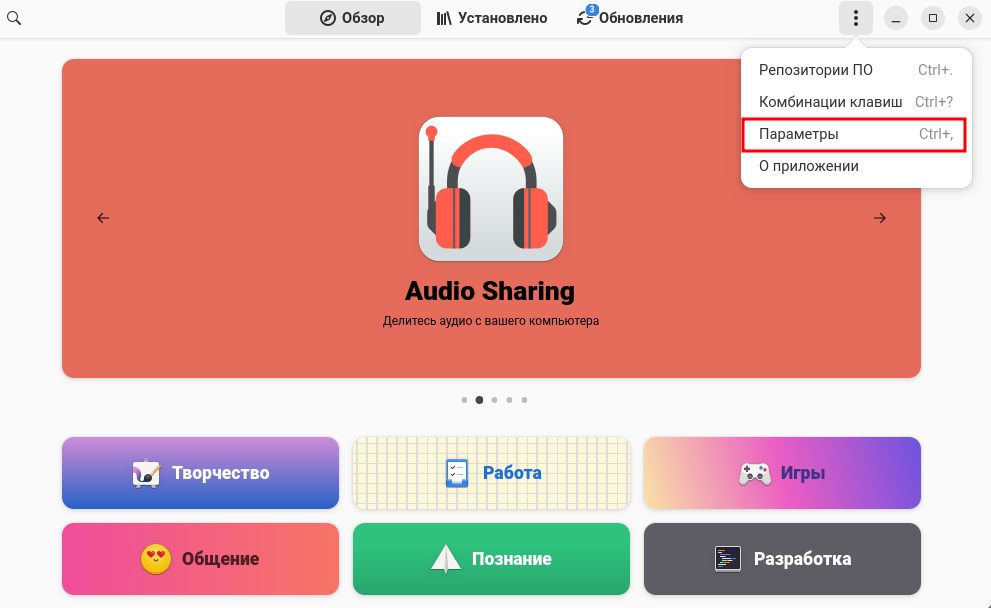Click the paper plane icon in Познание
Viewport: 991px width, 608px height.
coord(445,559)
